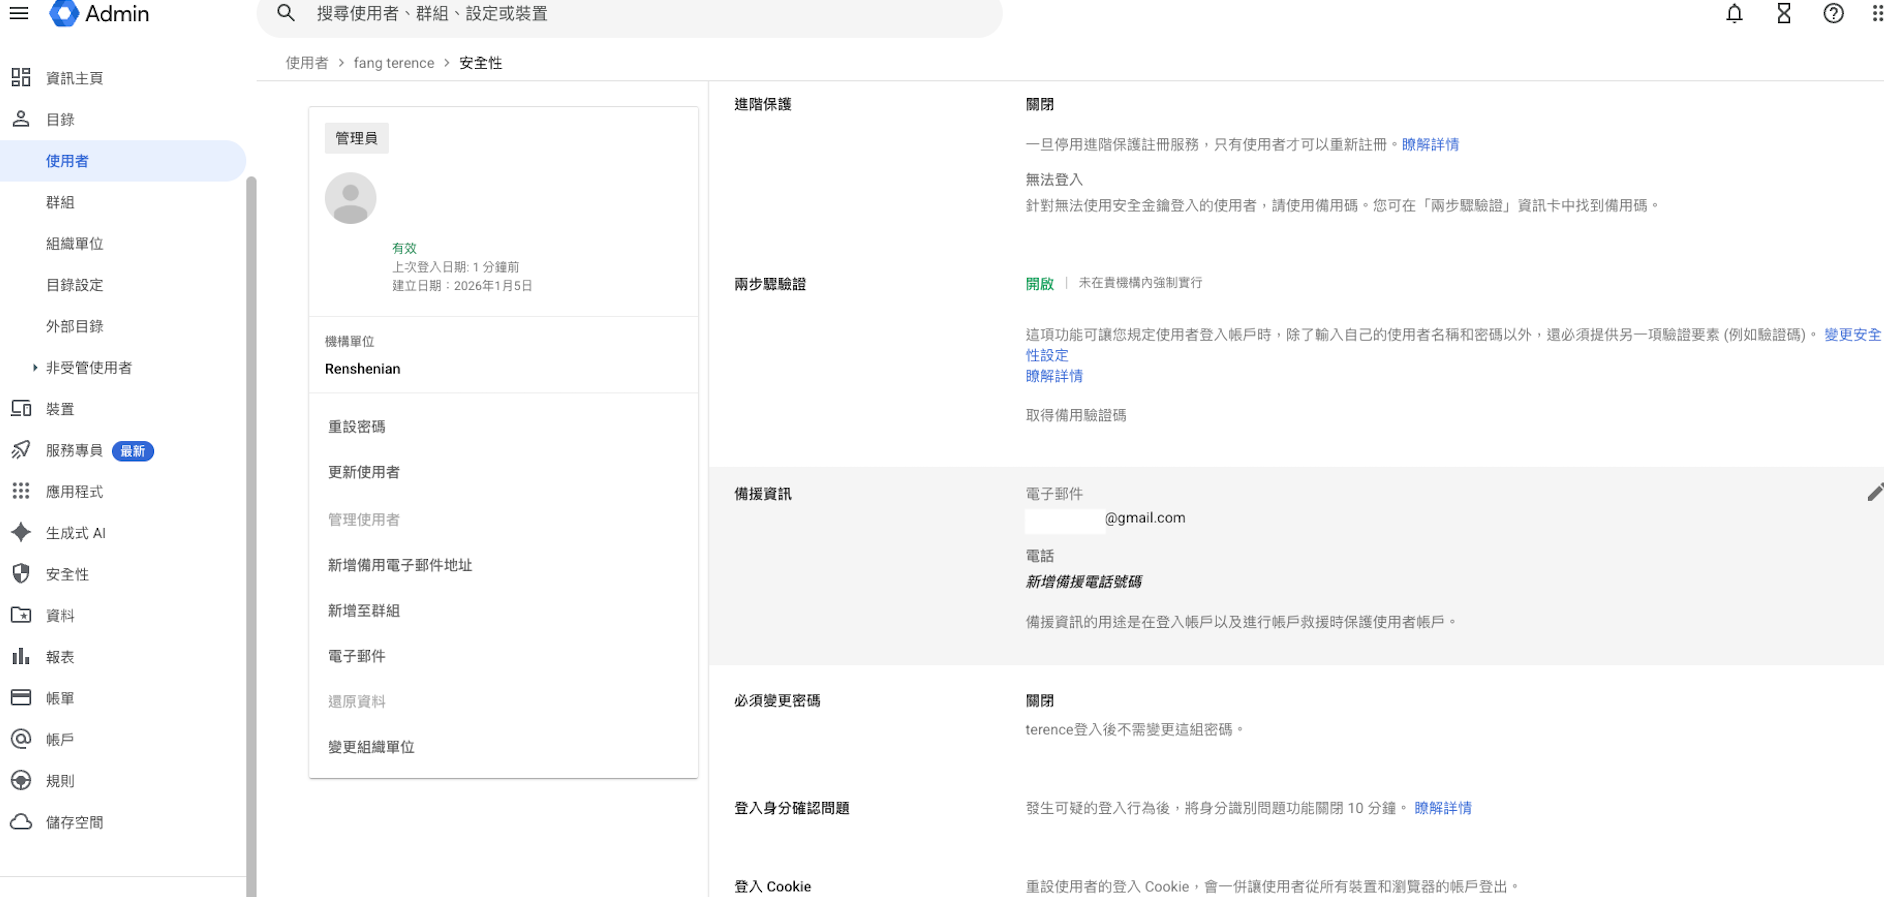Open the notifications bell
1884x897 pixels.
coord(1734,14)
